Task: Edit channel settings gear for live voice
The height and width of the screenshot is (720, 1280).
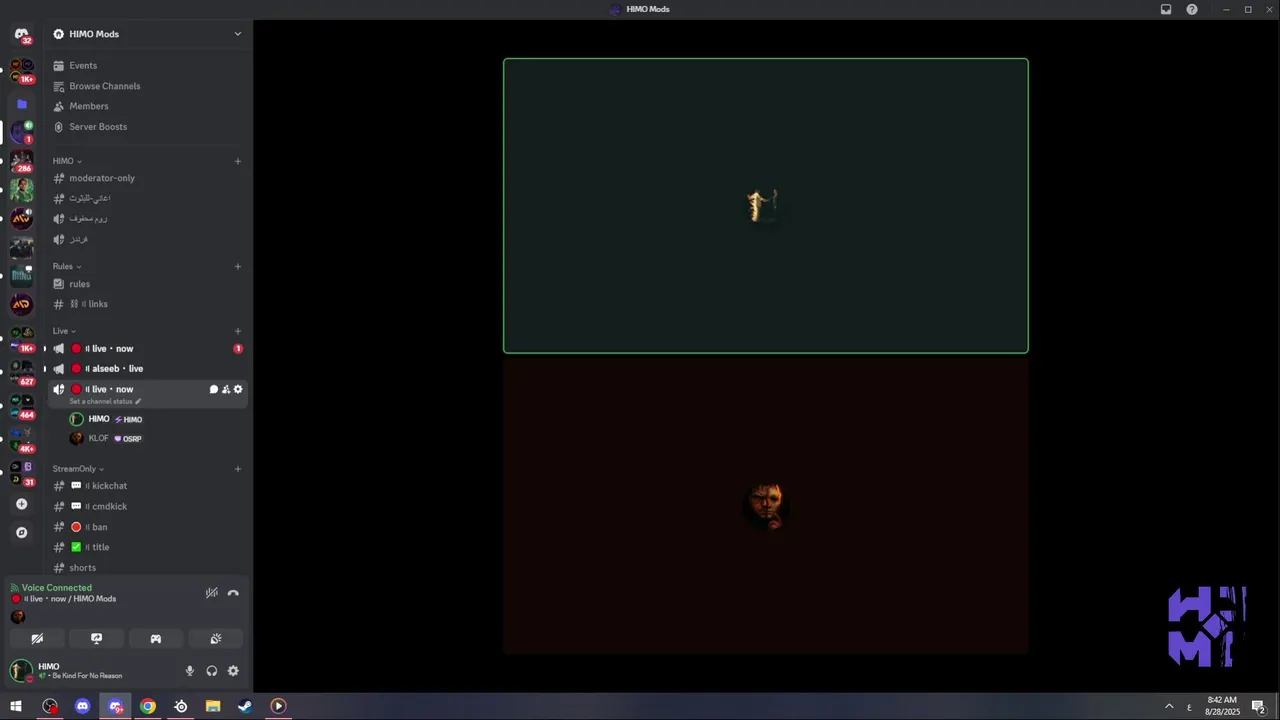Action: click(238, 389)
